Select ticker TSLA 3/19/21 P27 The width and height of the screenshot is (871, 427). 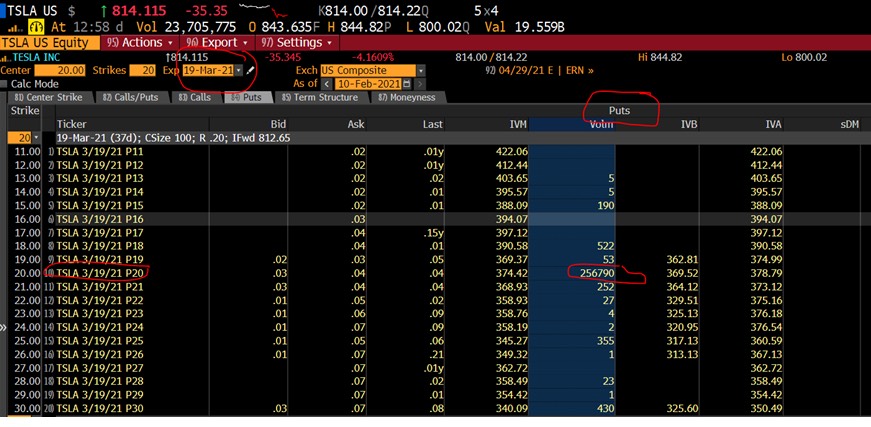(101, 368)
